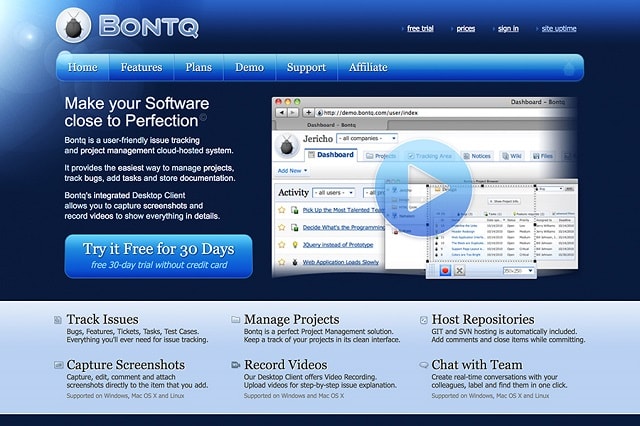Open the prices link
This screenshot has height=426, width=640.
[x=466, y=28]
